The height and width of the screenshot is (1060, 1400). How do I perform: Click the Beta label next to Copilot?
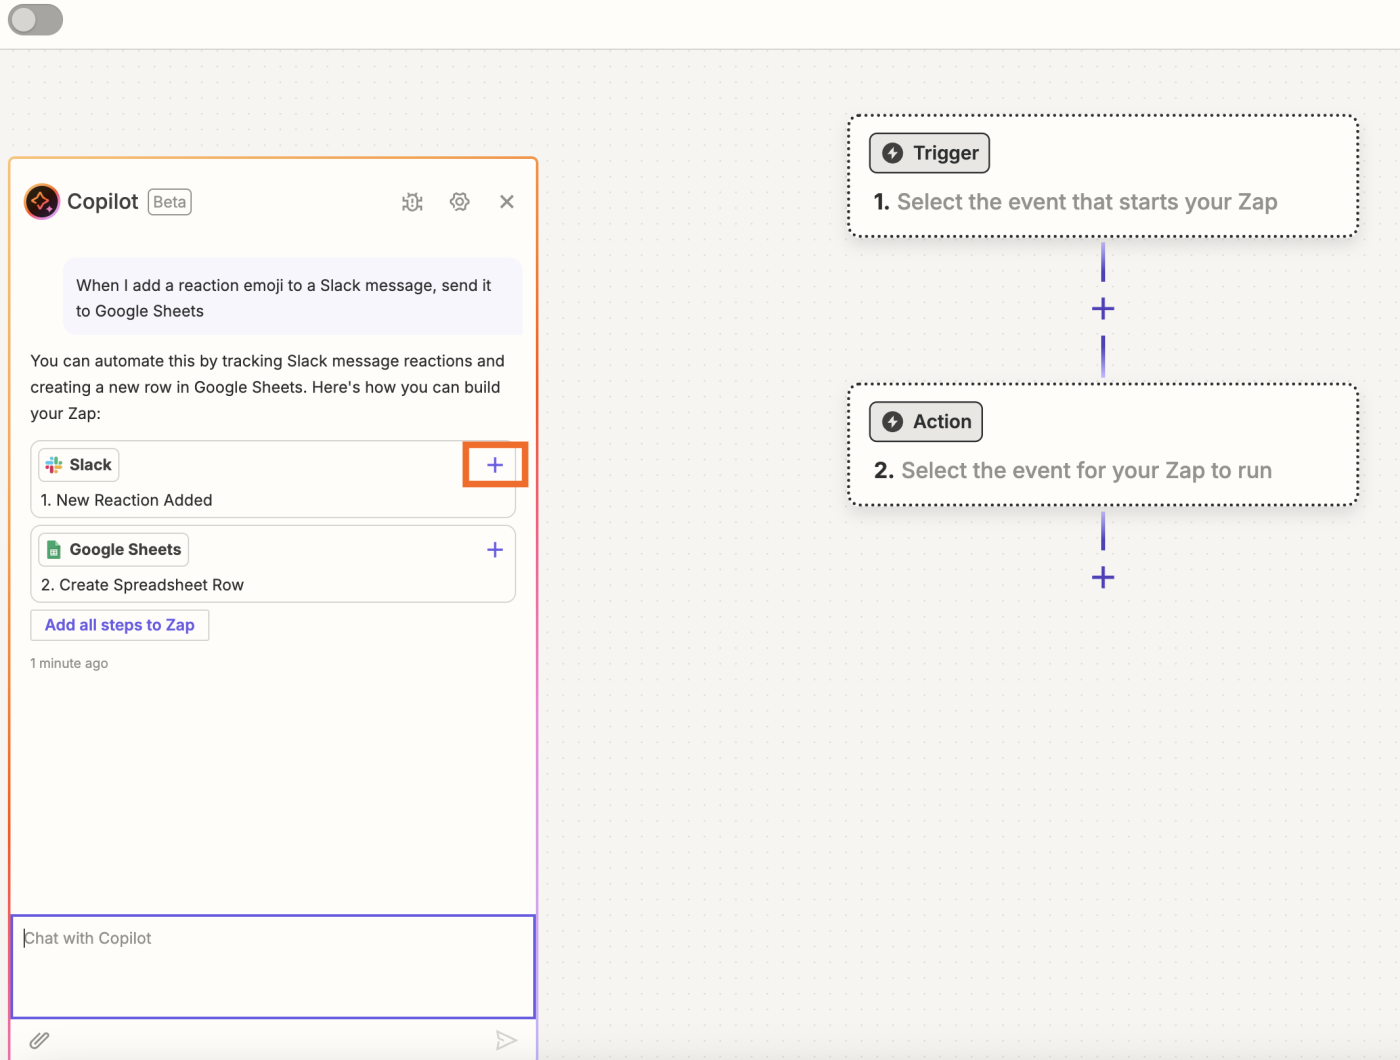tap(170, 202)
